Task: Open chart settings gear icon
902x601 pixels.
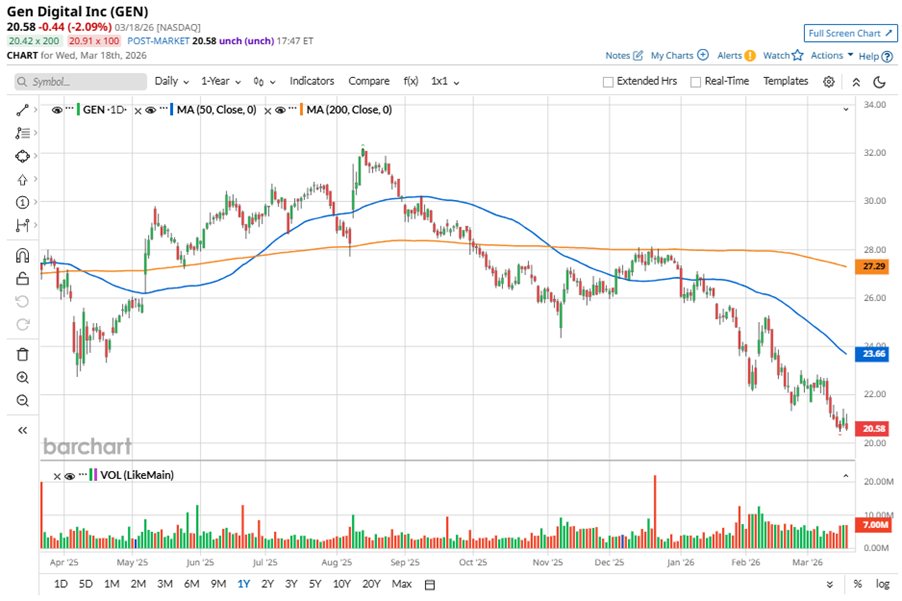Action: (x=829, y=82)
